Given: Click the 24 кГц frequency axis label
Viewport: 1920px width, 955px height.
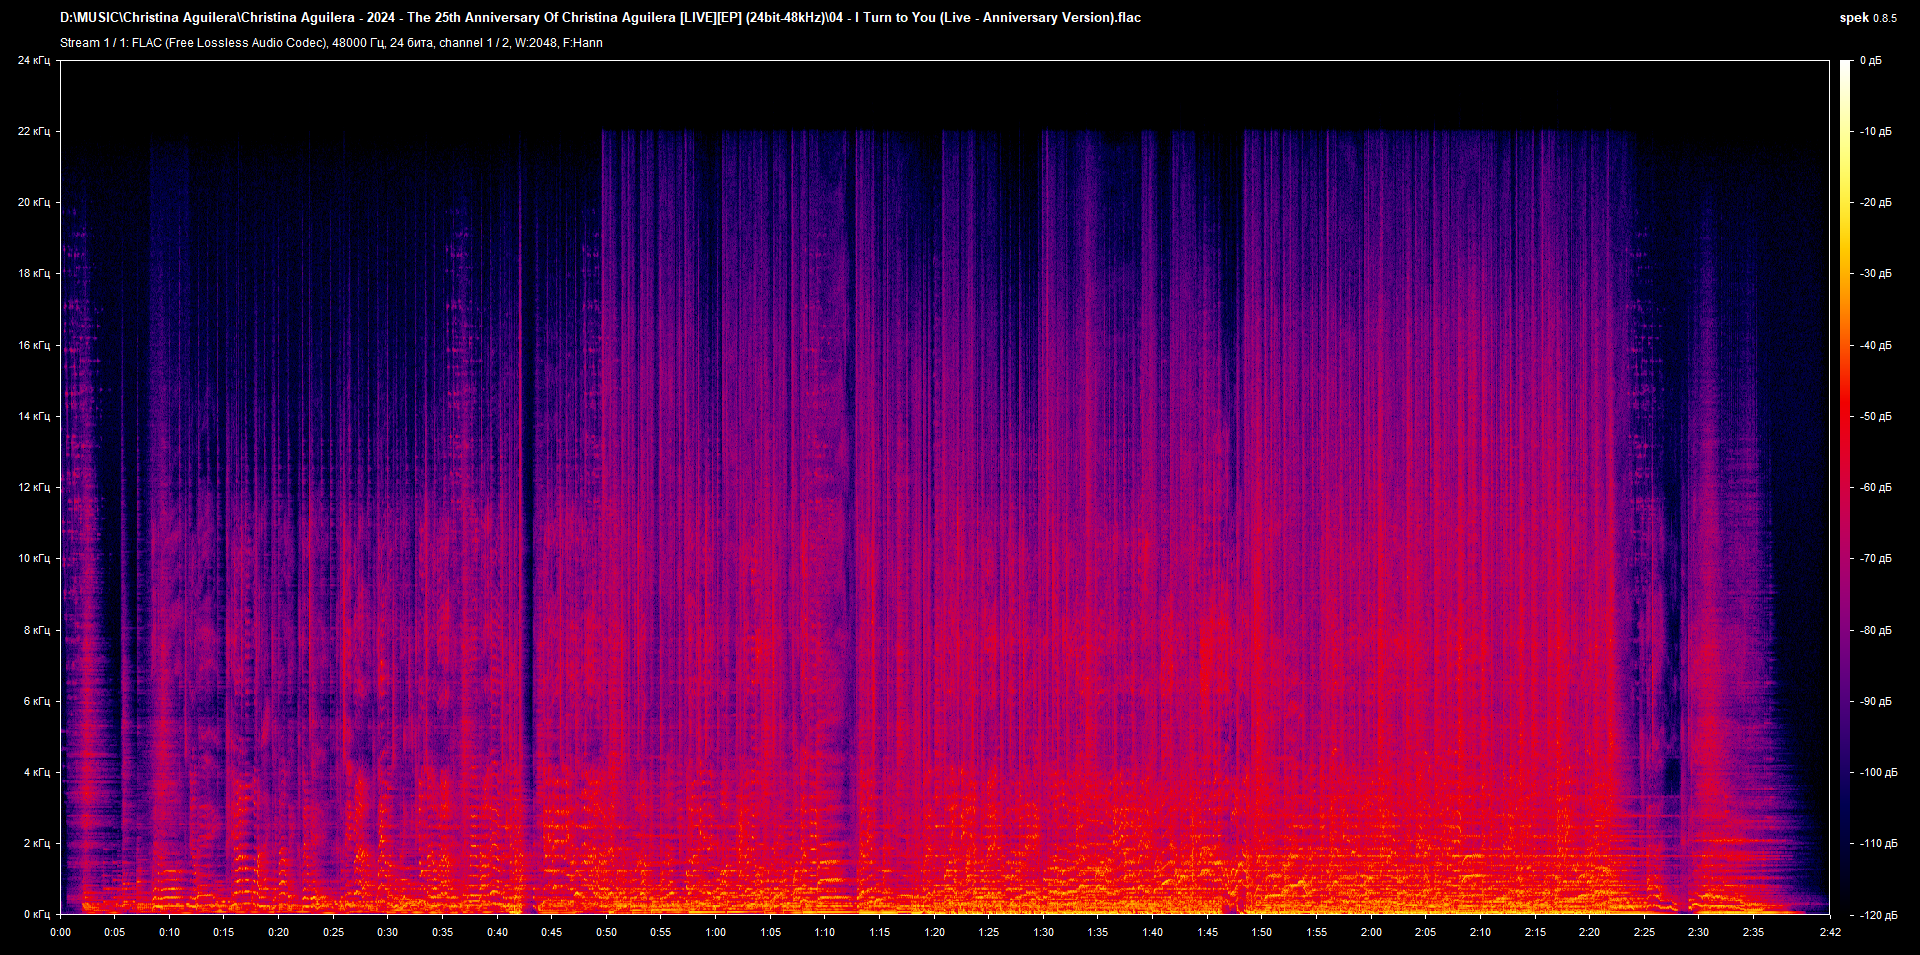Looking at the screenshot, I should (34, 61).
